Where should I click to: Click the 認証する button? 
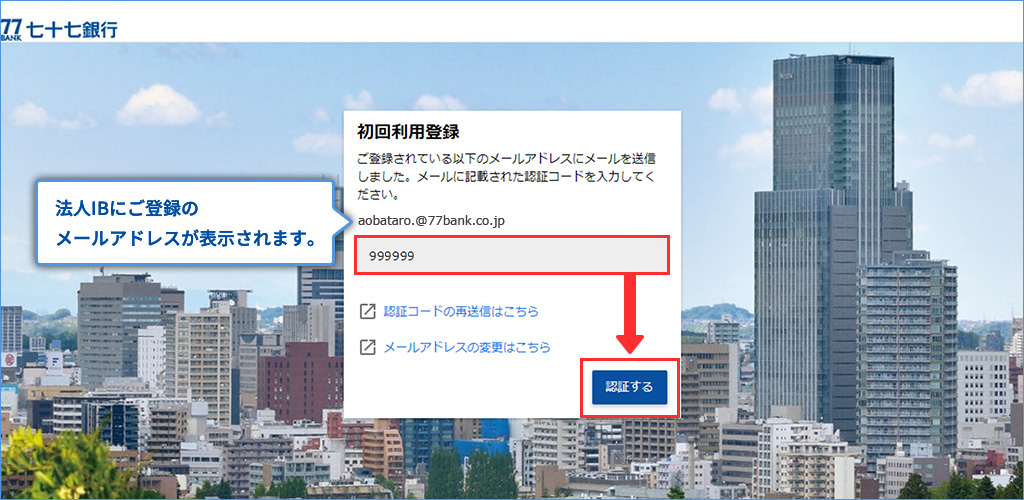[630, 387]
